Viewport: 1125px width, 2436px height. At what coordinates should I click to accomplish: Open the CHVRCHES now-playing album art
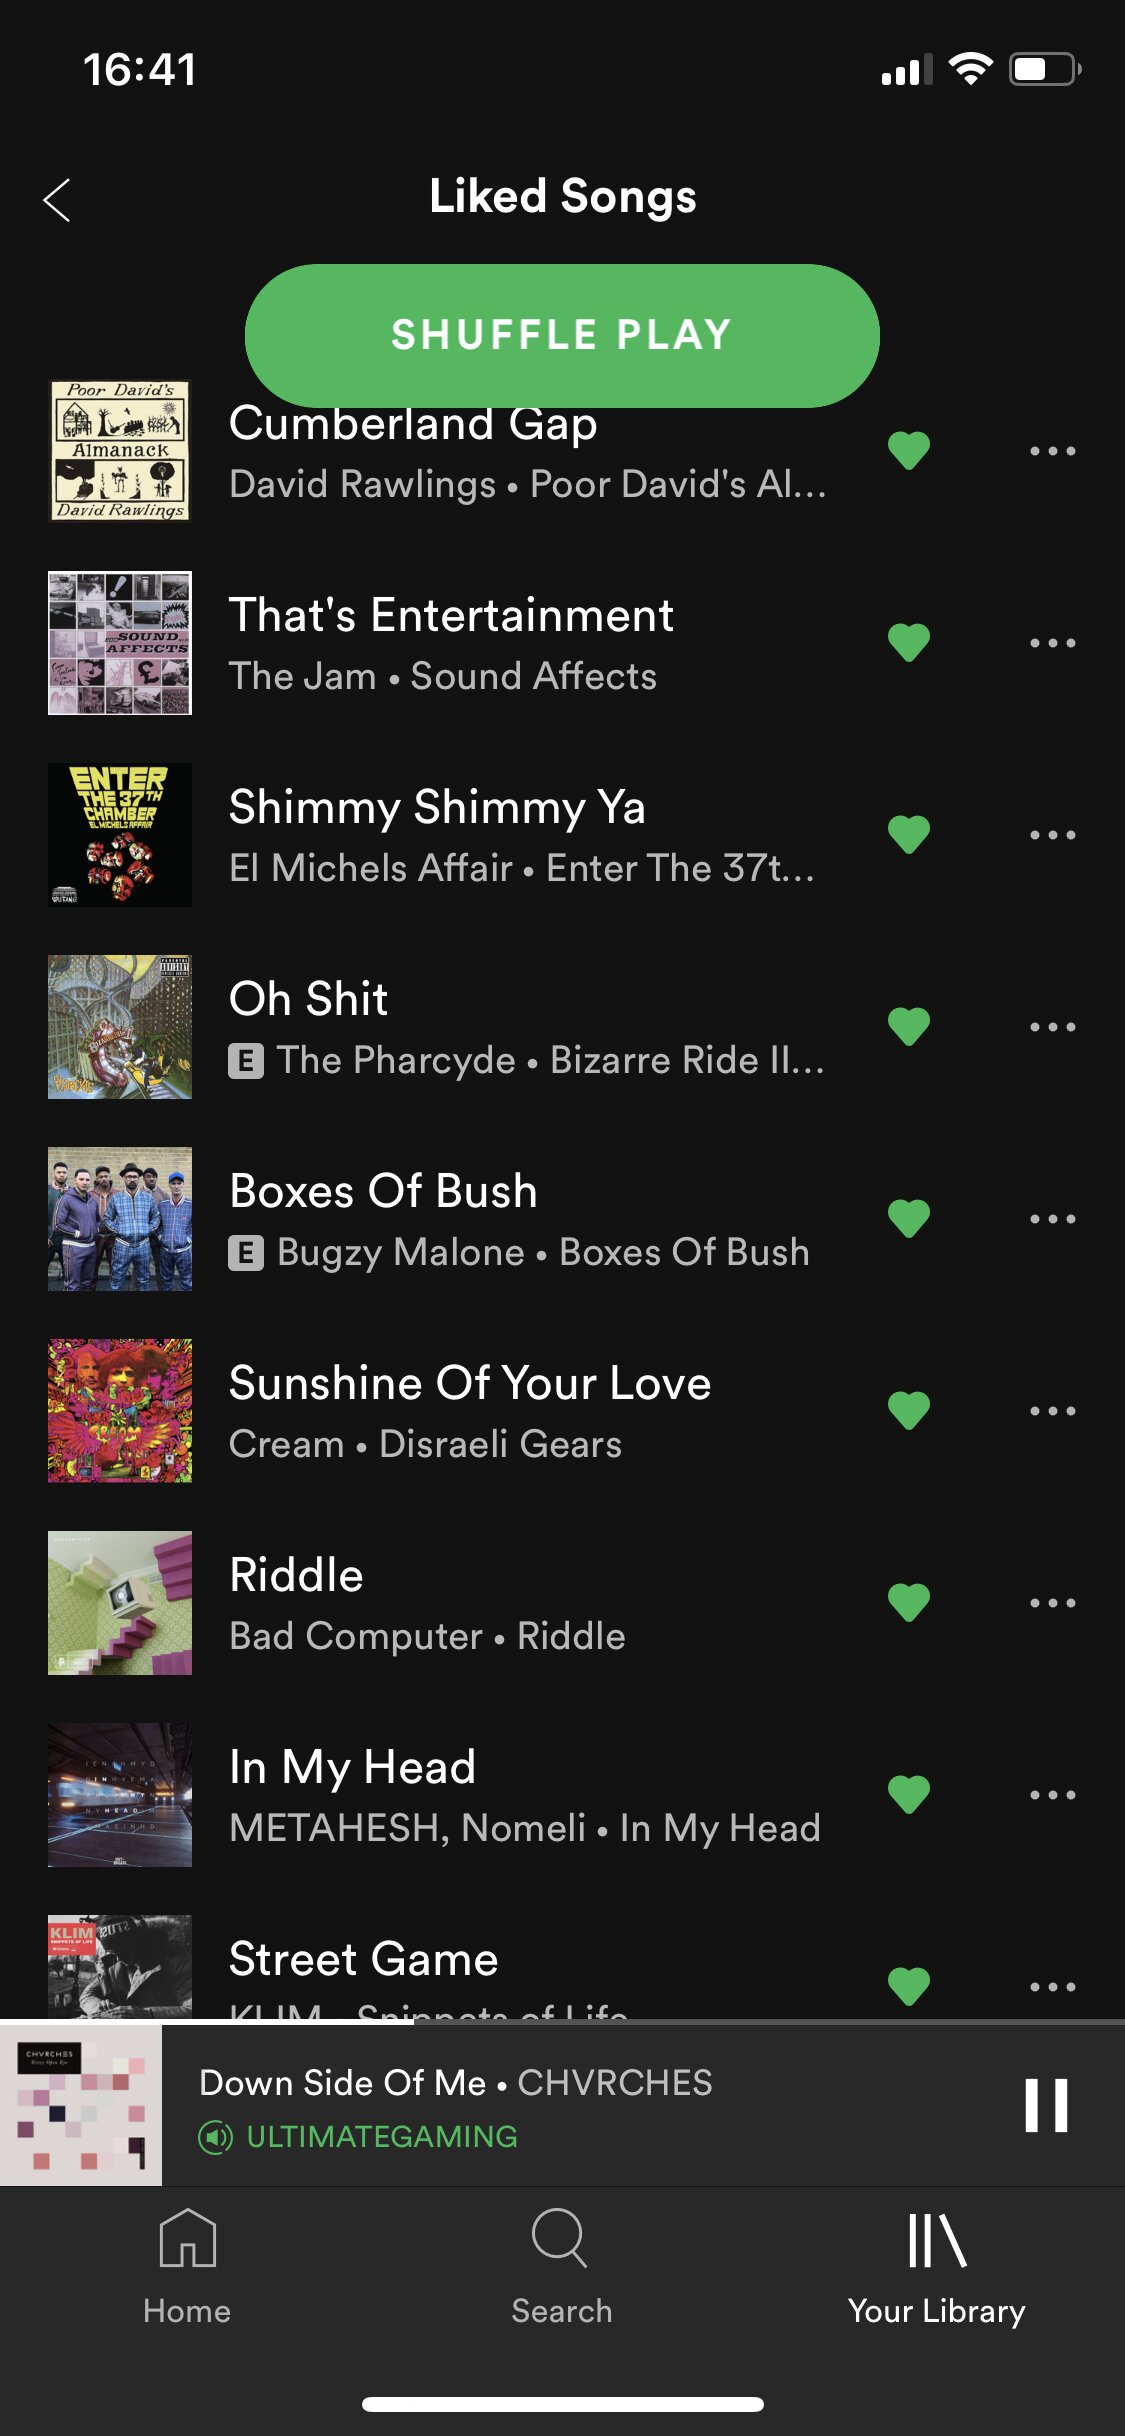pos(81,2105)
